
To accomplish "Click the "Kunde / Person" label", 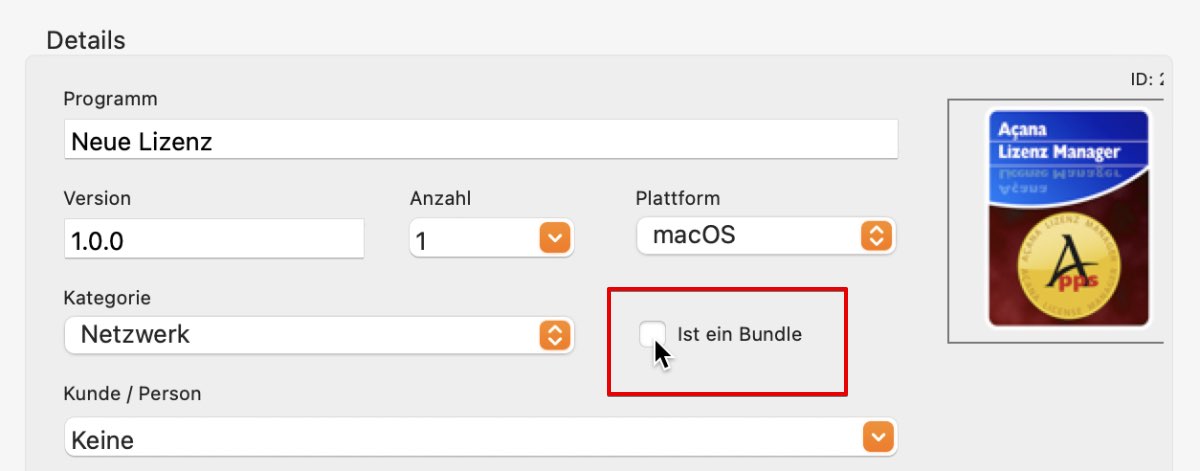I will [132, 393].
